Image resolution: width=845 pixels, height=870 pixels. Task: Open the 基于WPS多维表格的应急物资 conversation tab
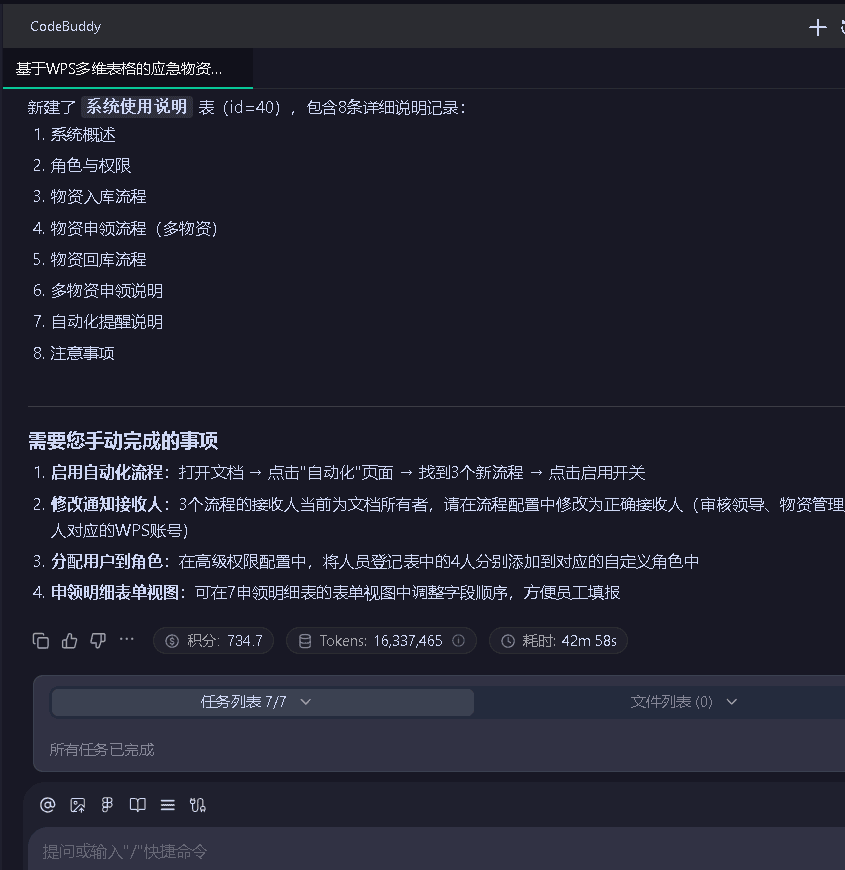[128, 68]
